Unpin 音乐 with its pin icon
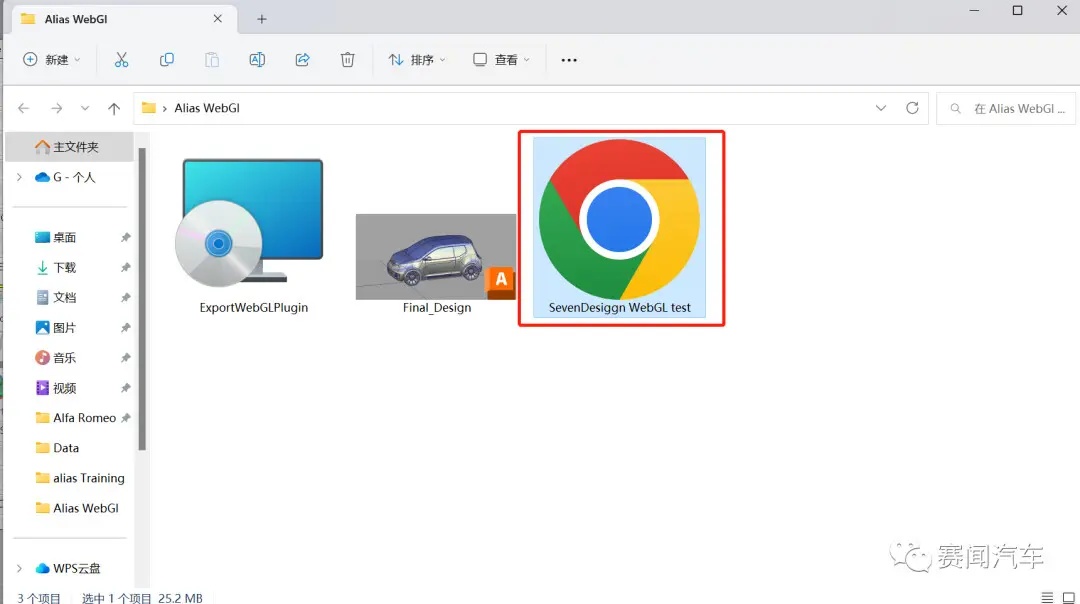The height and width of the screenshot is (604, 1080). coord(125,357)
